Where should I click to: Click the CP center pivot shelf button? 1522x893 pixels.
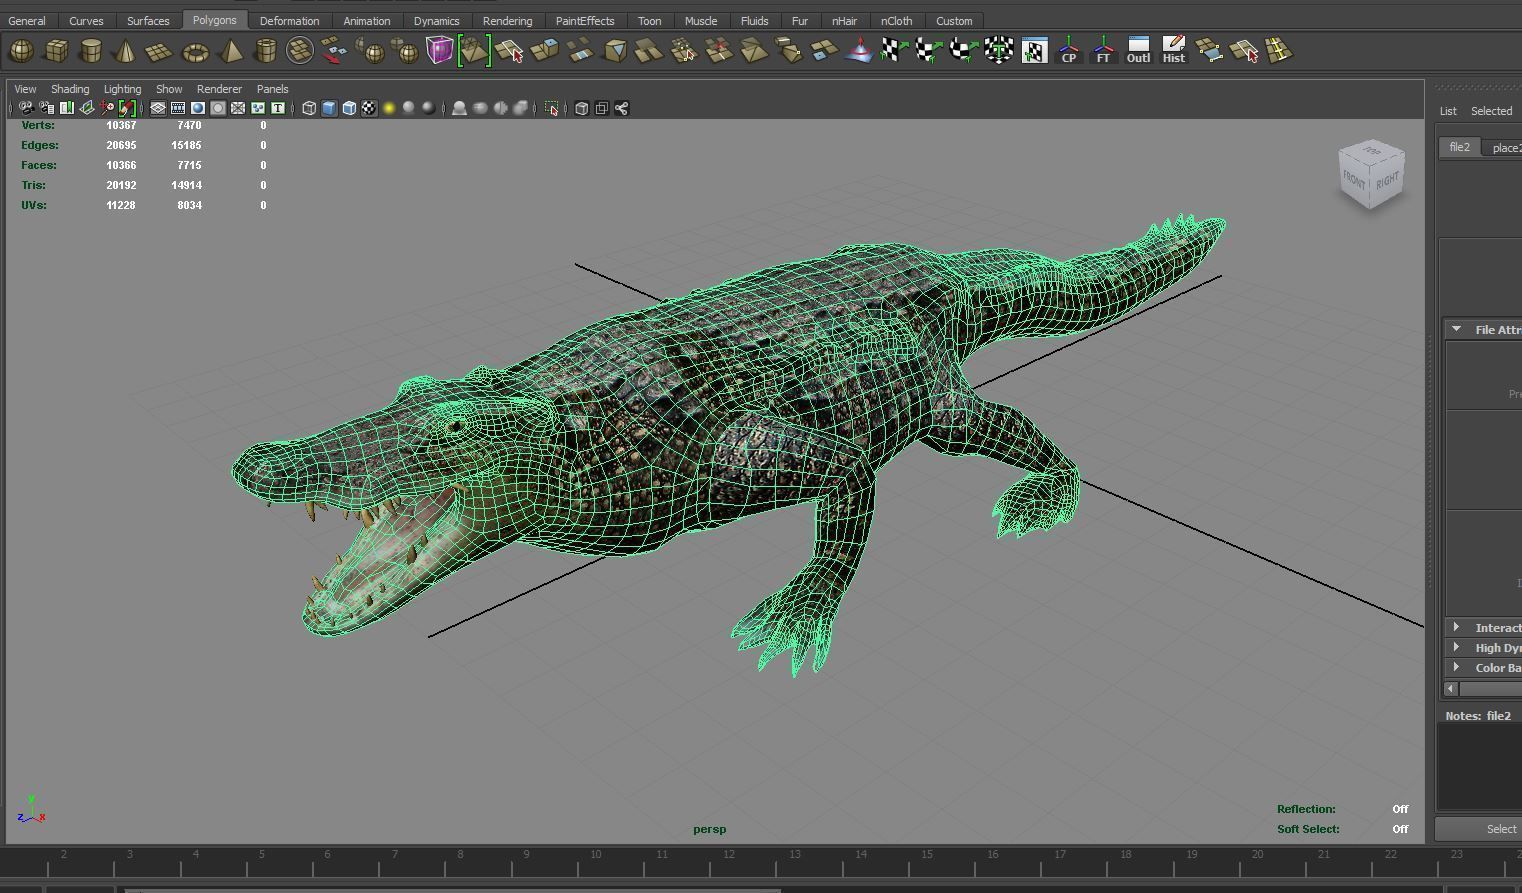[1068, 50]
